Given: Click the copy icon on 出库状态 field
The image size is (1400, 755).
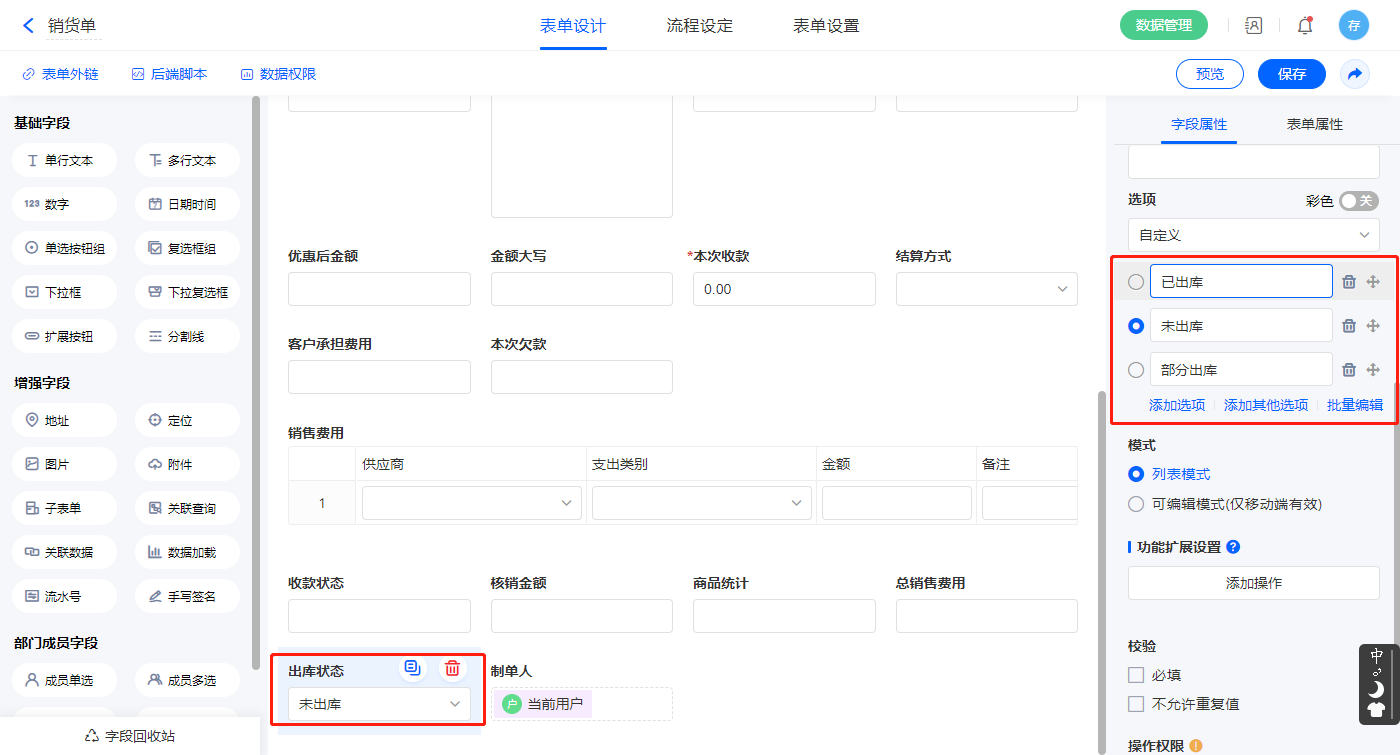Looking at the screenshot, I should tap(412, 669).
